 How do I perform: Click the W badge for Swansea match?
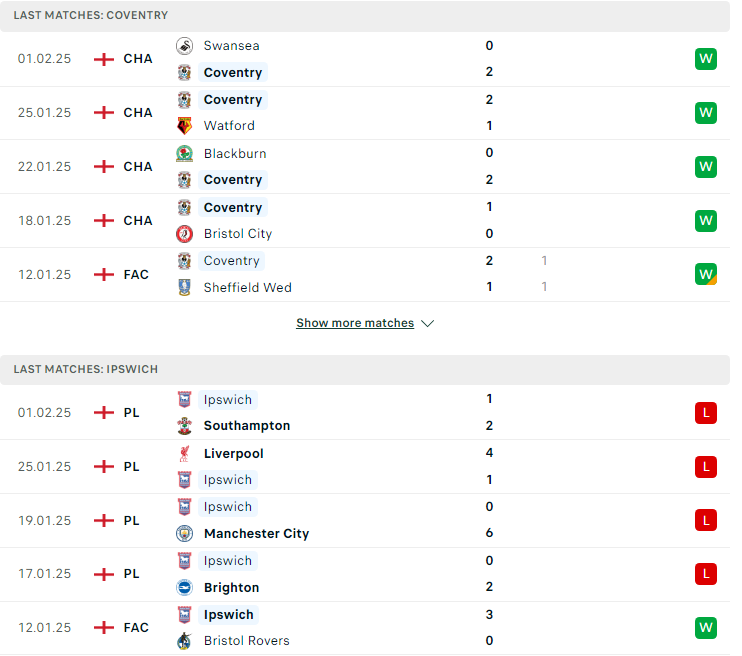(x=706, y=59)
